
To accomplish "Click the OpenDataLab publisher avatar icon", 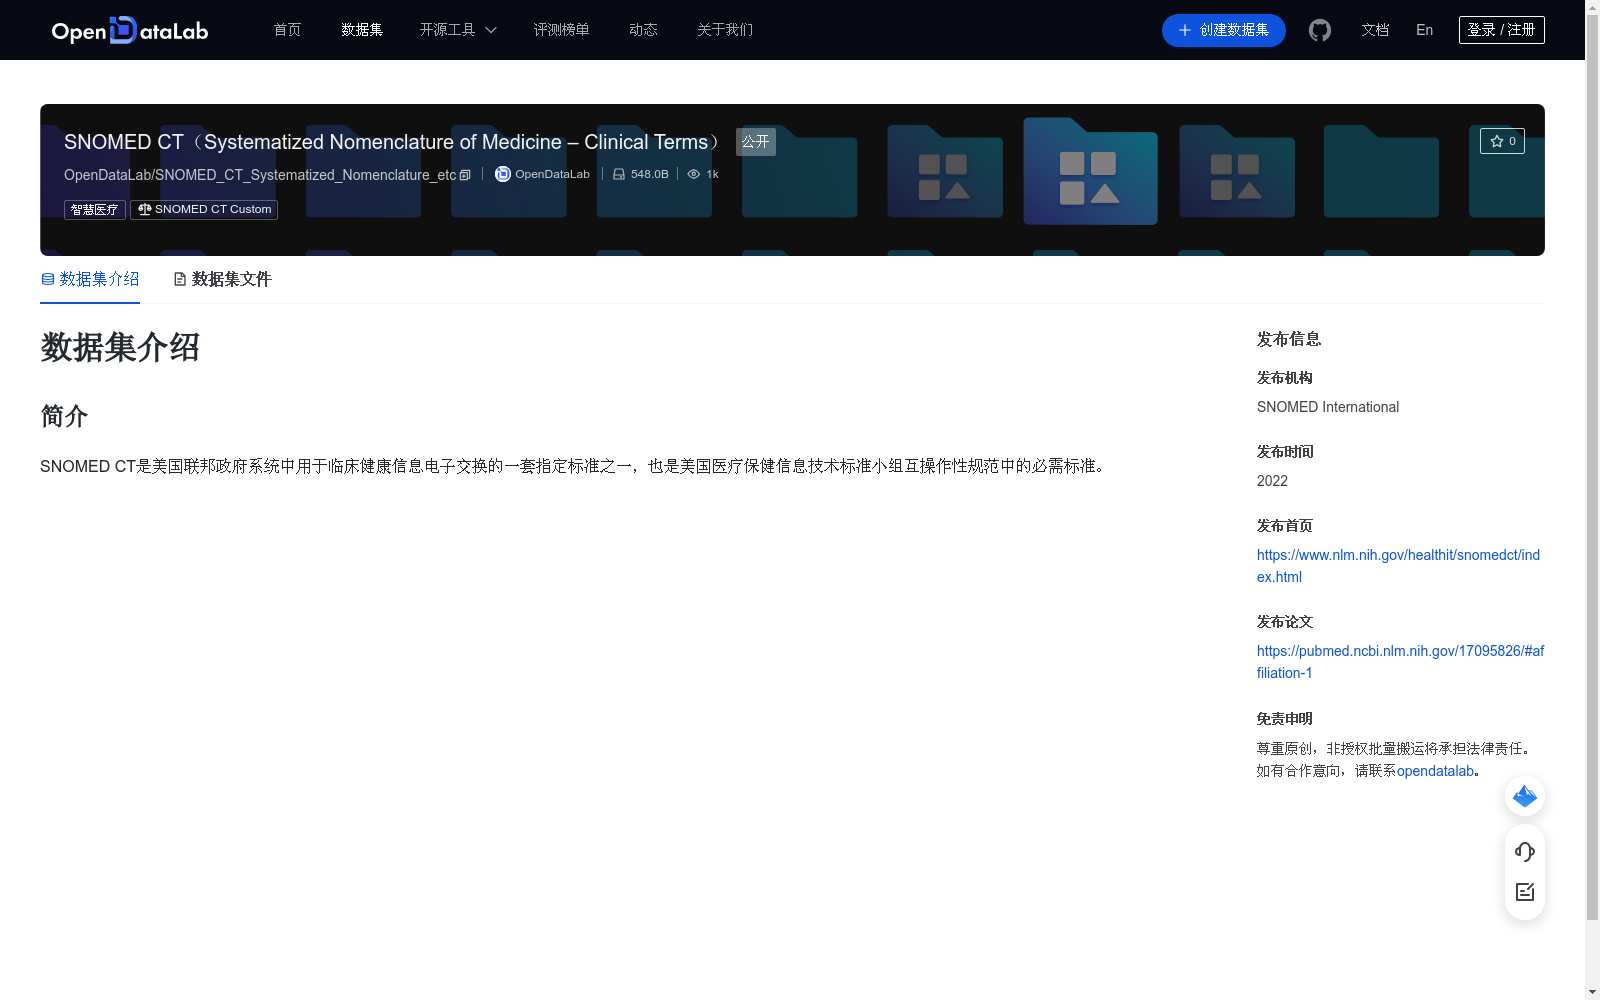I will point(503,174).
